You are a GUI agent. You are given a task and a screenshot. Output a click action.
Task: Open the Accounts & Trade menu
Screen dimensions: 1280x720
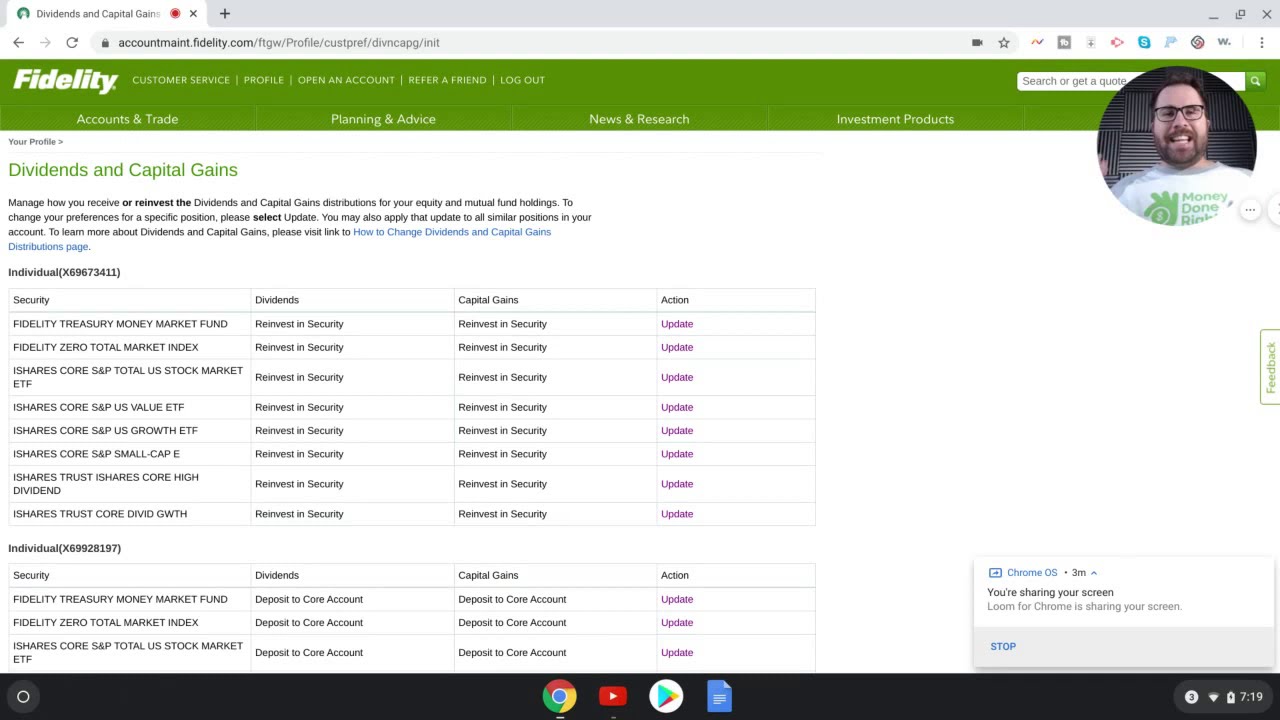[x=127, y=119]
